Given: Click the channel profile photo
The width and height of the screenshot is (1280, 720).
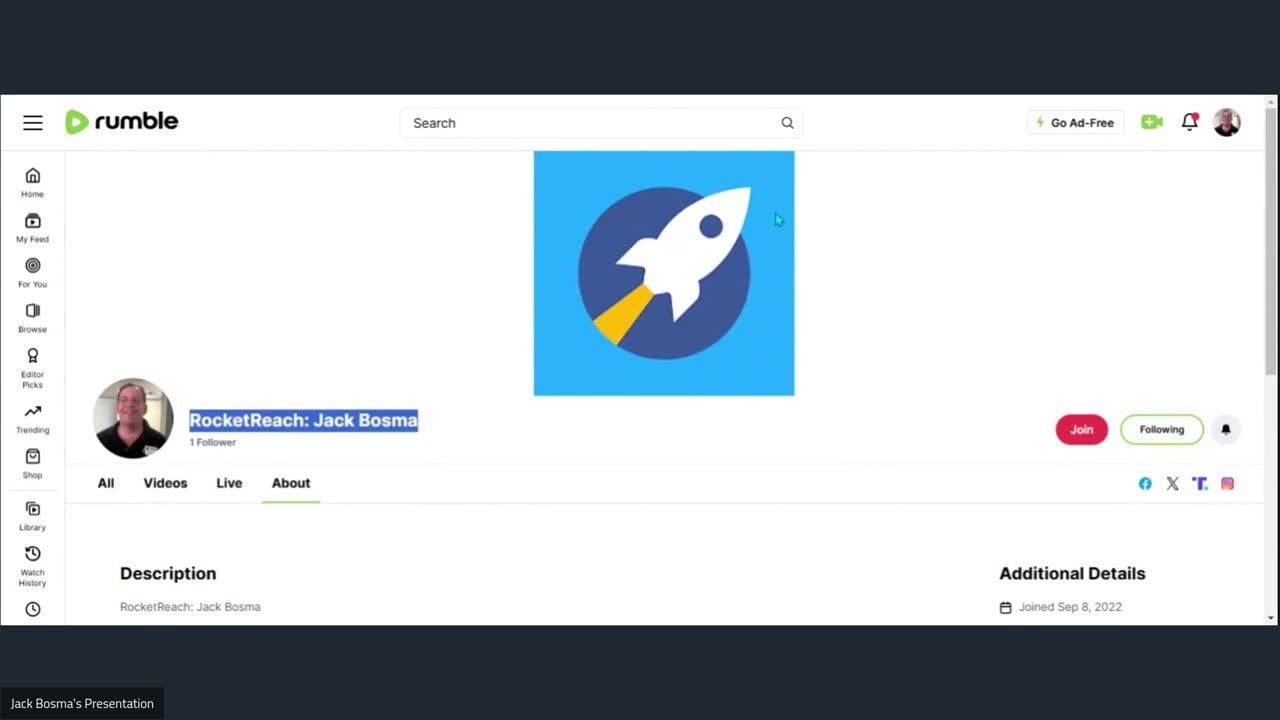Looking at the screenshot, I should 133,418.
